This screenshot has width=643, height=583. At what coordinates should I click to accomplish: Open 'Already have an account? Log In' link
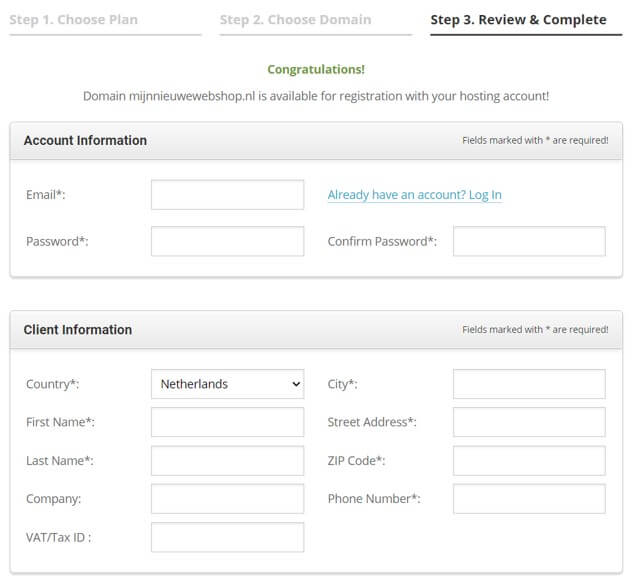(414, 195)
